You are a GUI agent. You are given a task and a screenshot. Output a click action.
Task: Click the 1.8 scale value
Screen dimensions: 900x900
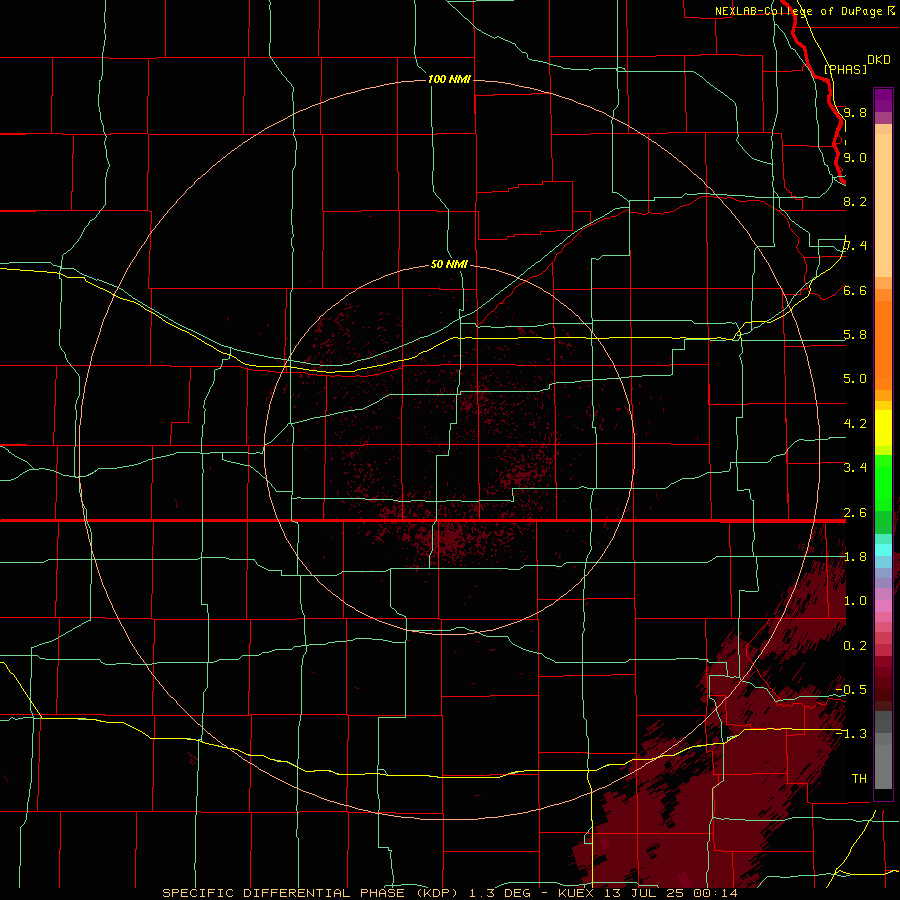click(855, 557)
